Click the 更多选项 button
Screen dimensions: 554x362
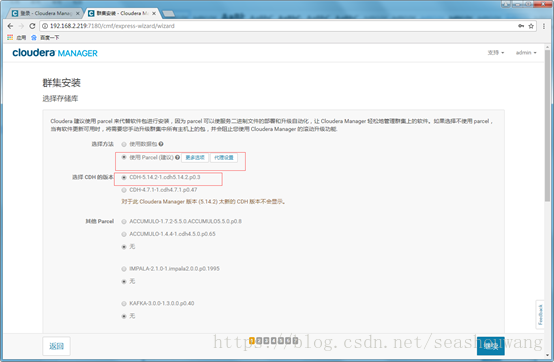click(195, 158)
